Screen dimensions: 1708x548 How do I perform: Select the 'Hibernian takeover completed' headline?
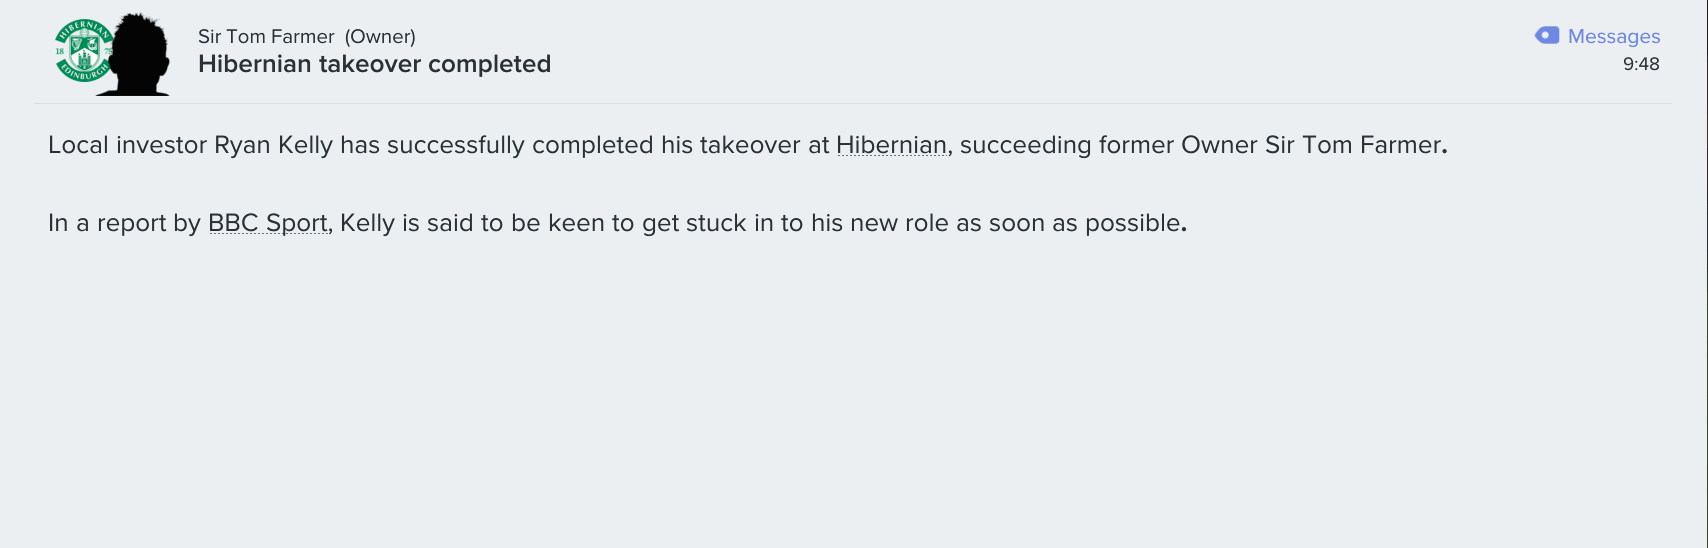point(374,64)
